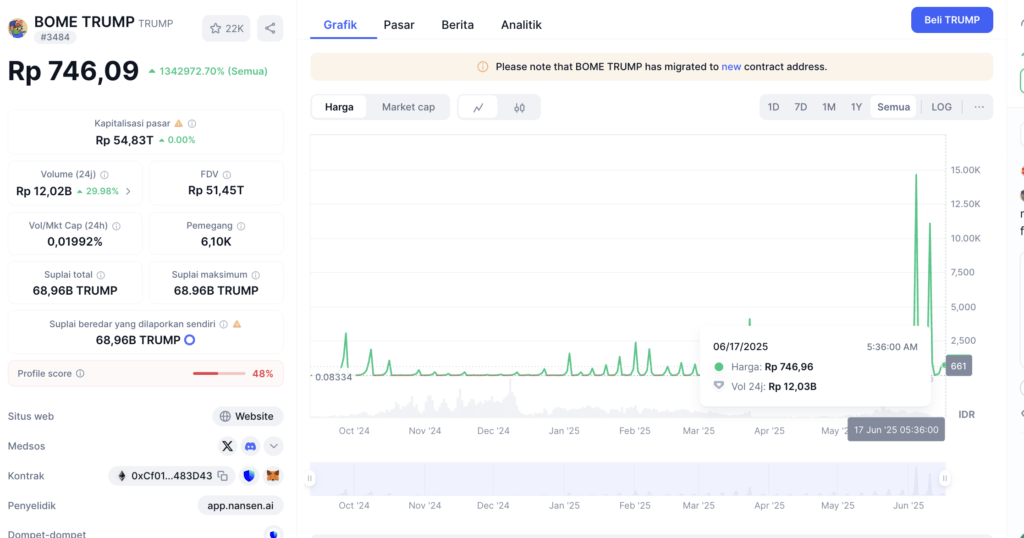This screenshot has height=538, width=1024.
Task: Open the Berita tab
Action: [x=457, y=25]
